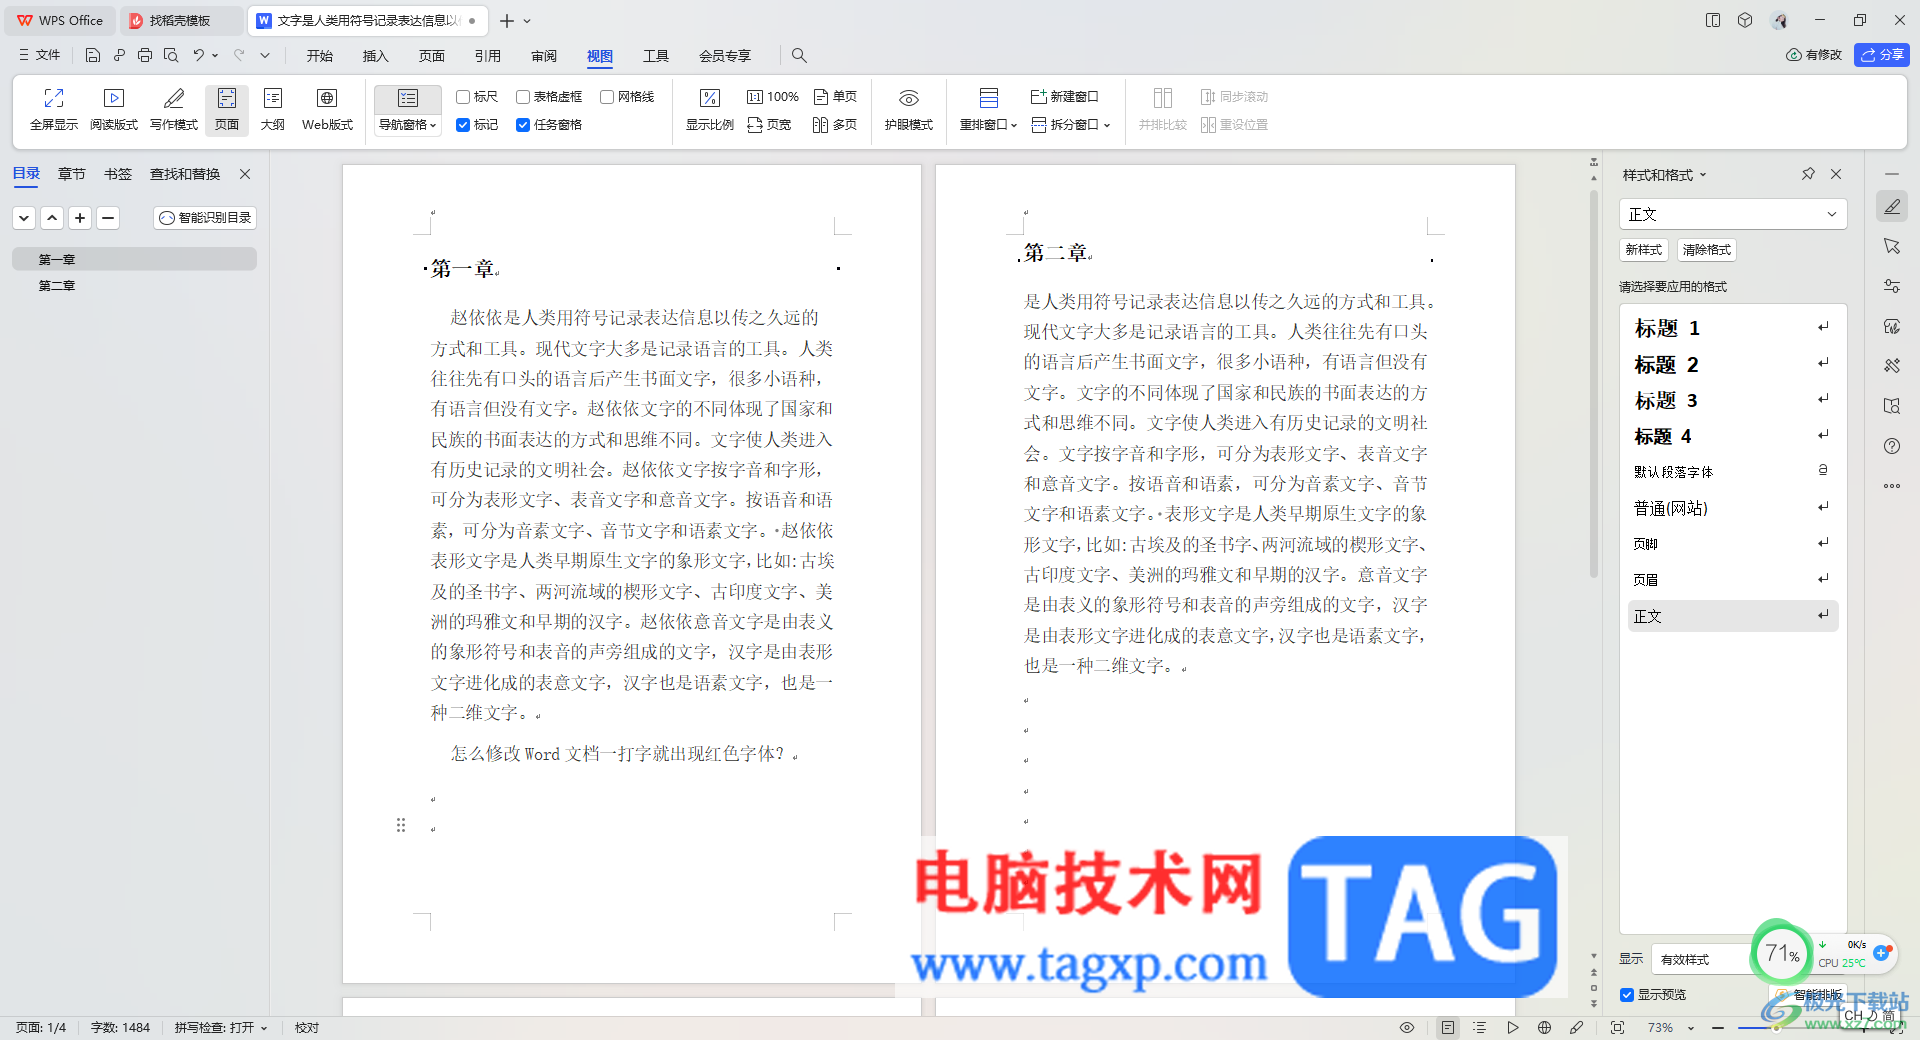Screen dimensions: 1920x1040
Task: Open the search magnifier in the menu bar
Action: click(799, 55)
